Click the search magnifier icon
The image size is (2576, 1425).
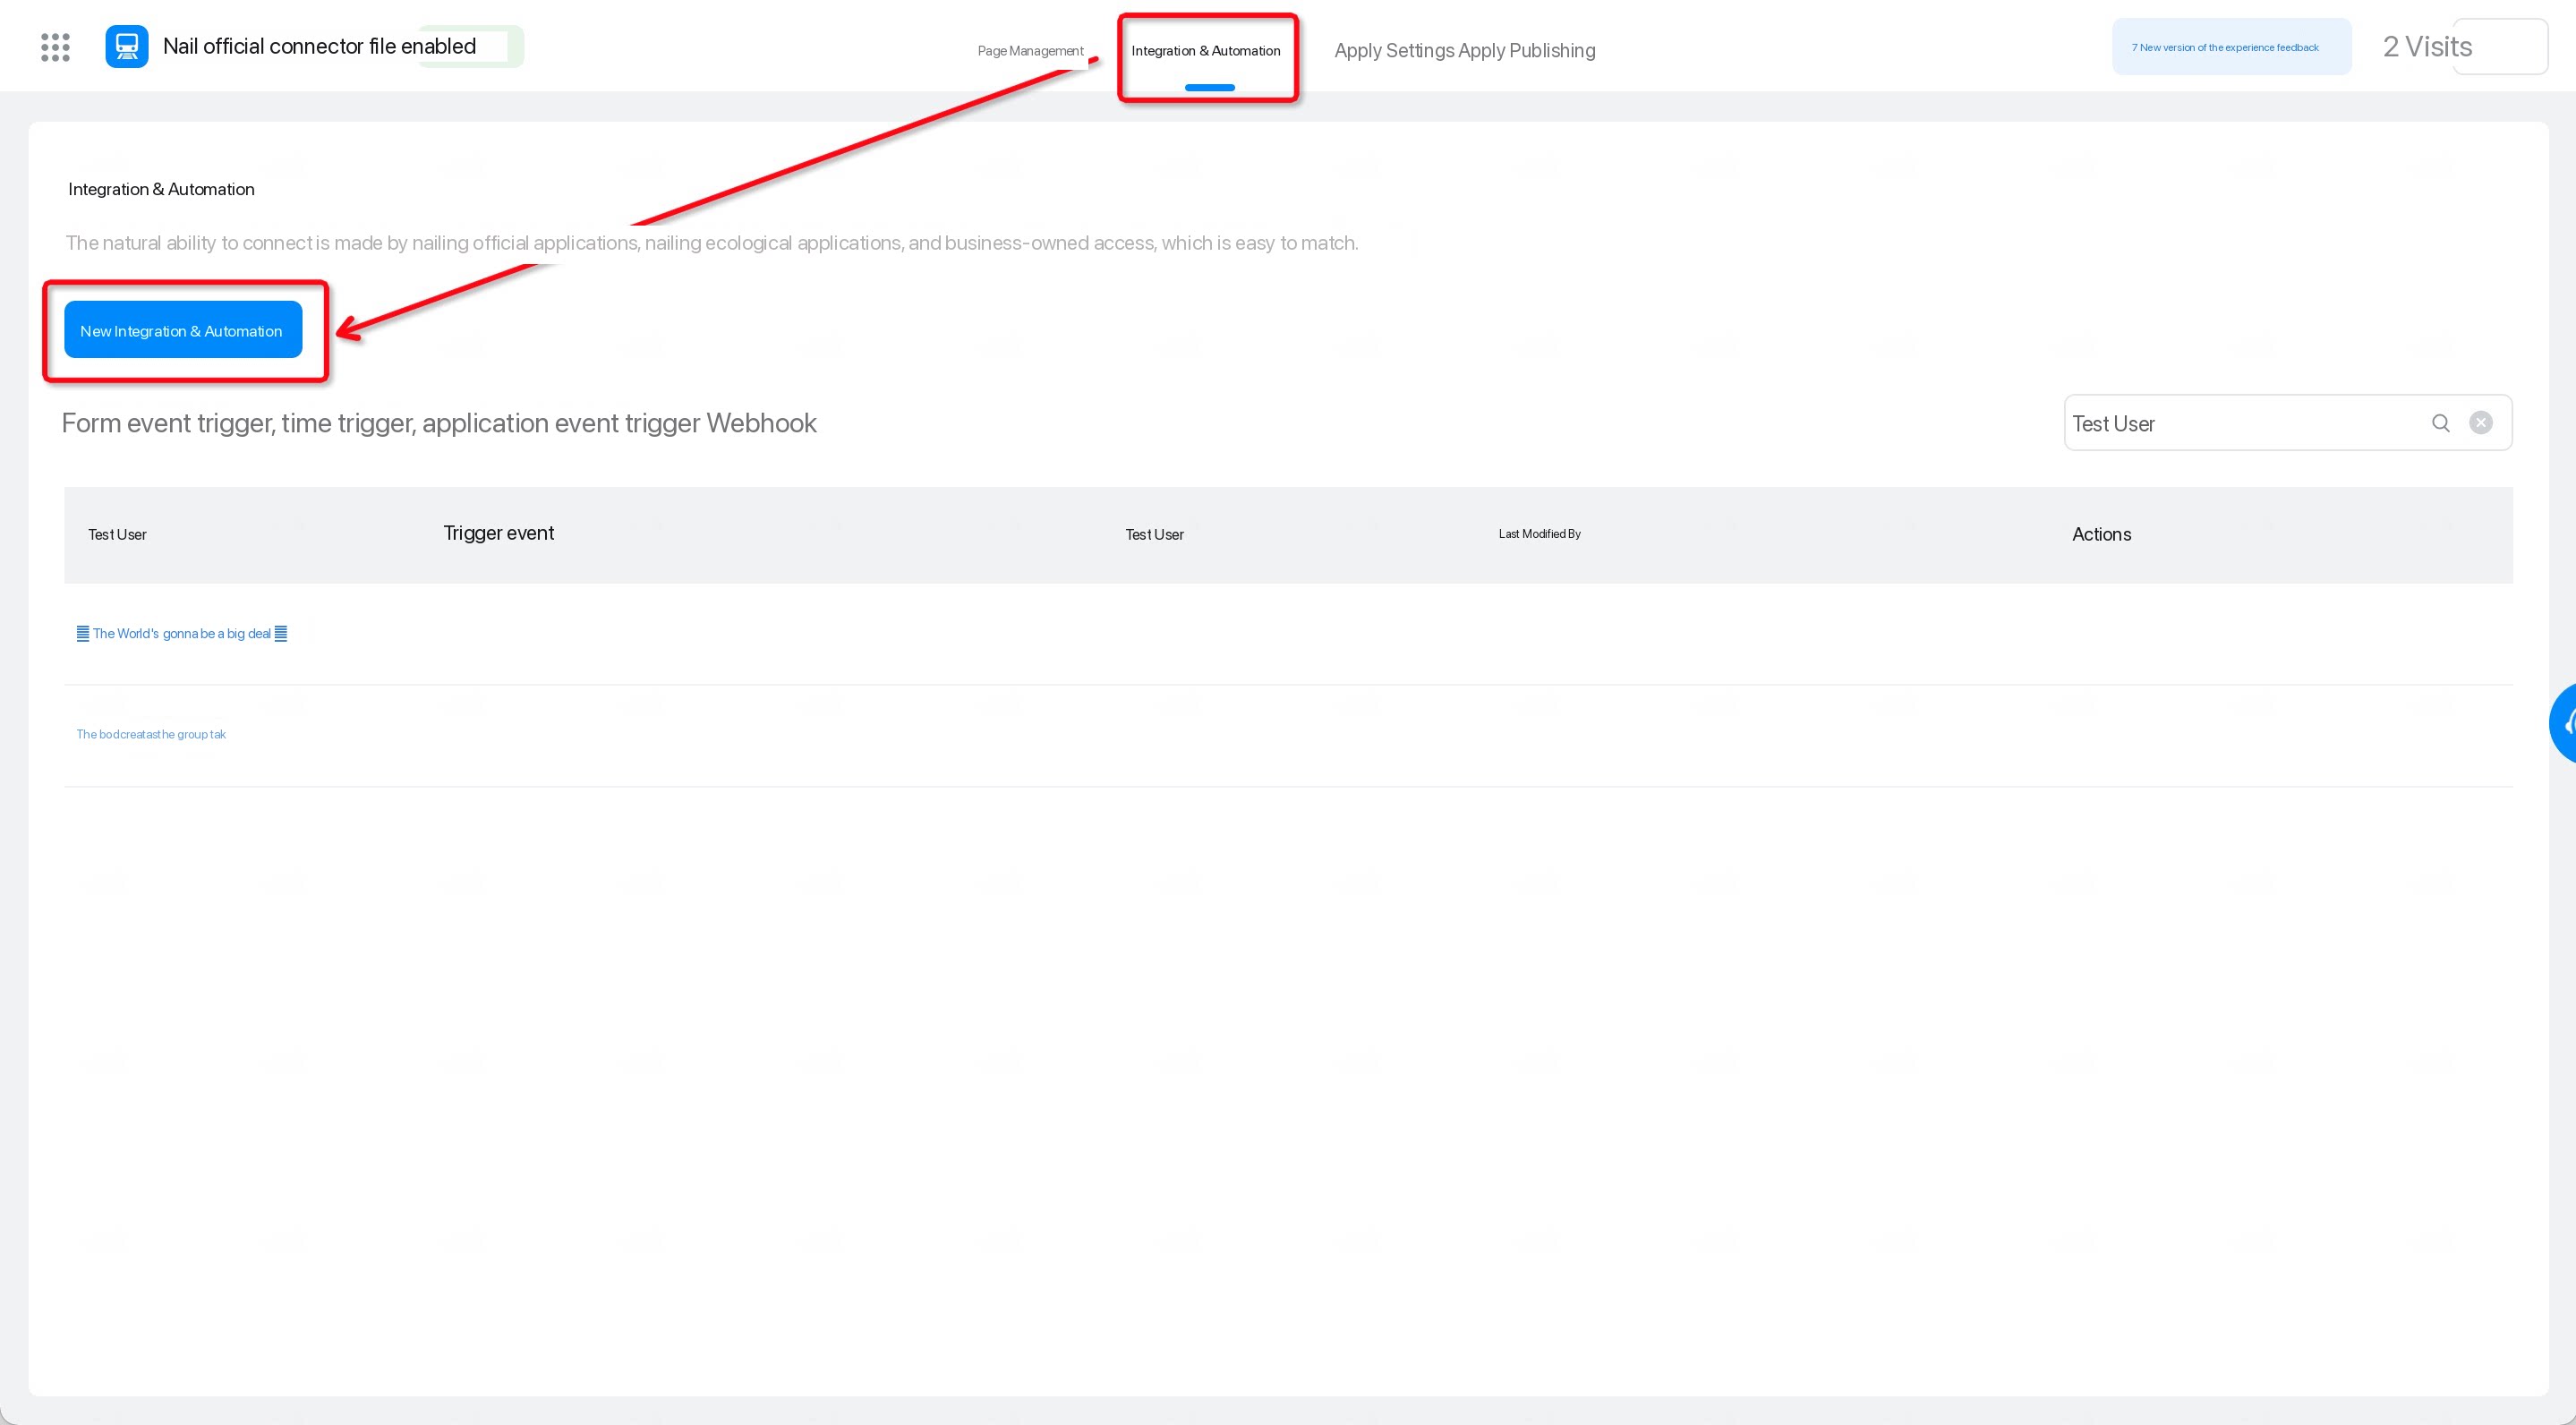tap(2440, 423)
